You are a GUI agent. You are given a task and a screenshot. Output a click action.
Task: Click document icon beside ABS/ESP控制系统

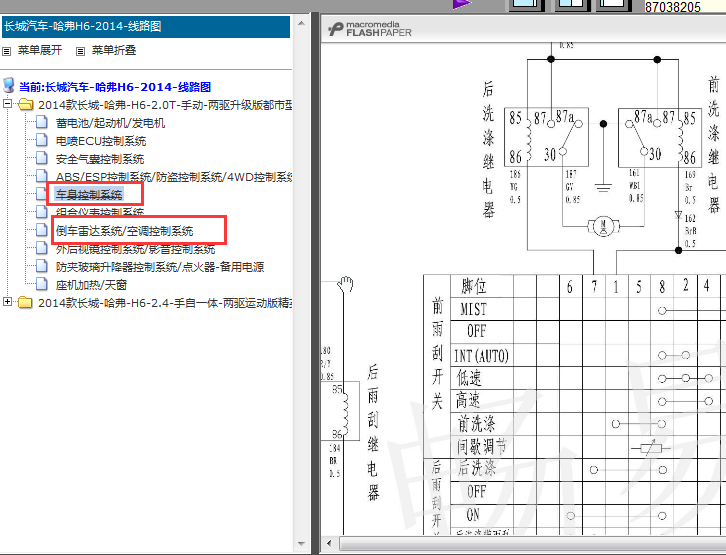pos(42,176)
